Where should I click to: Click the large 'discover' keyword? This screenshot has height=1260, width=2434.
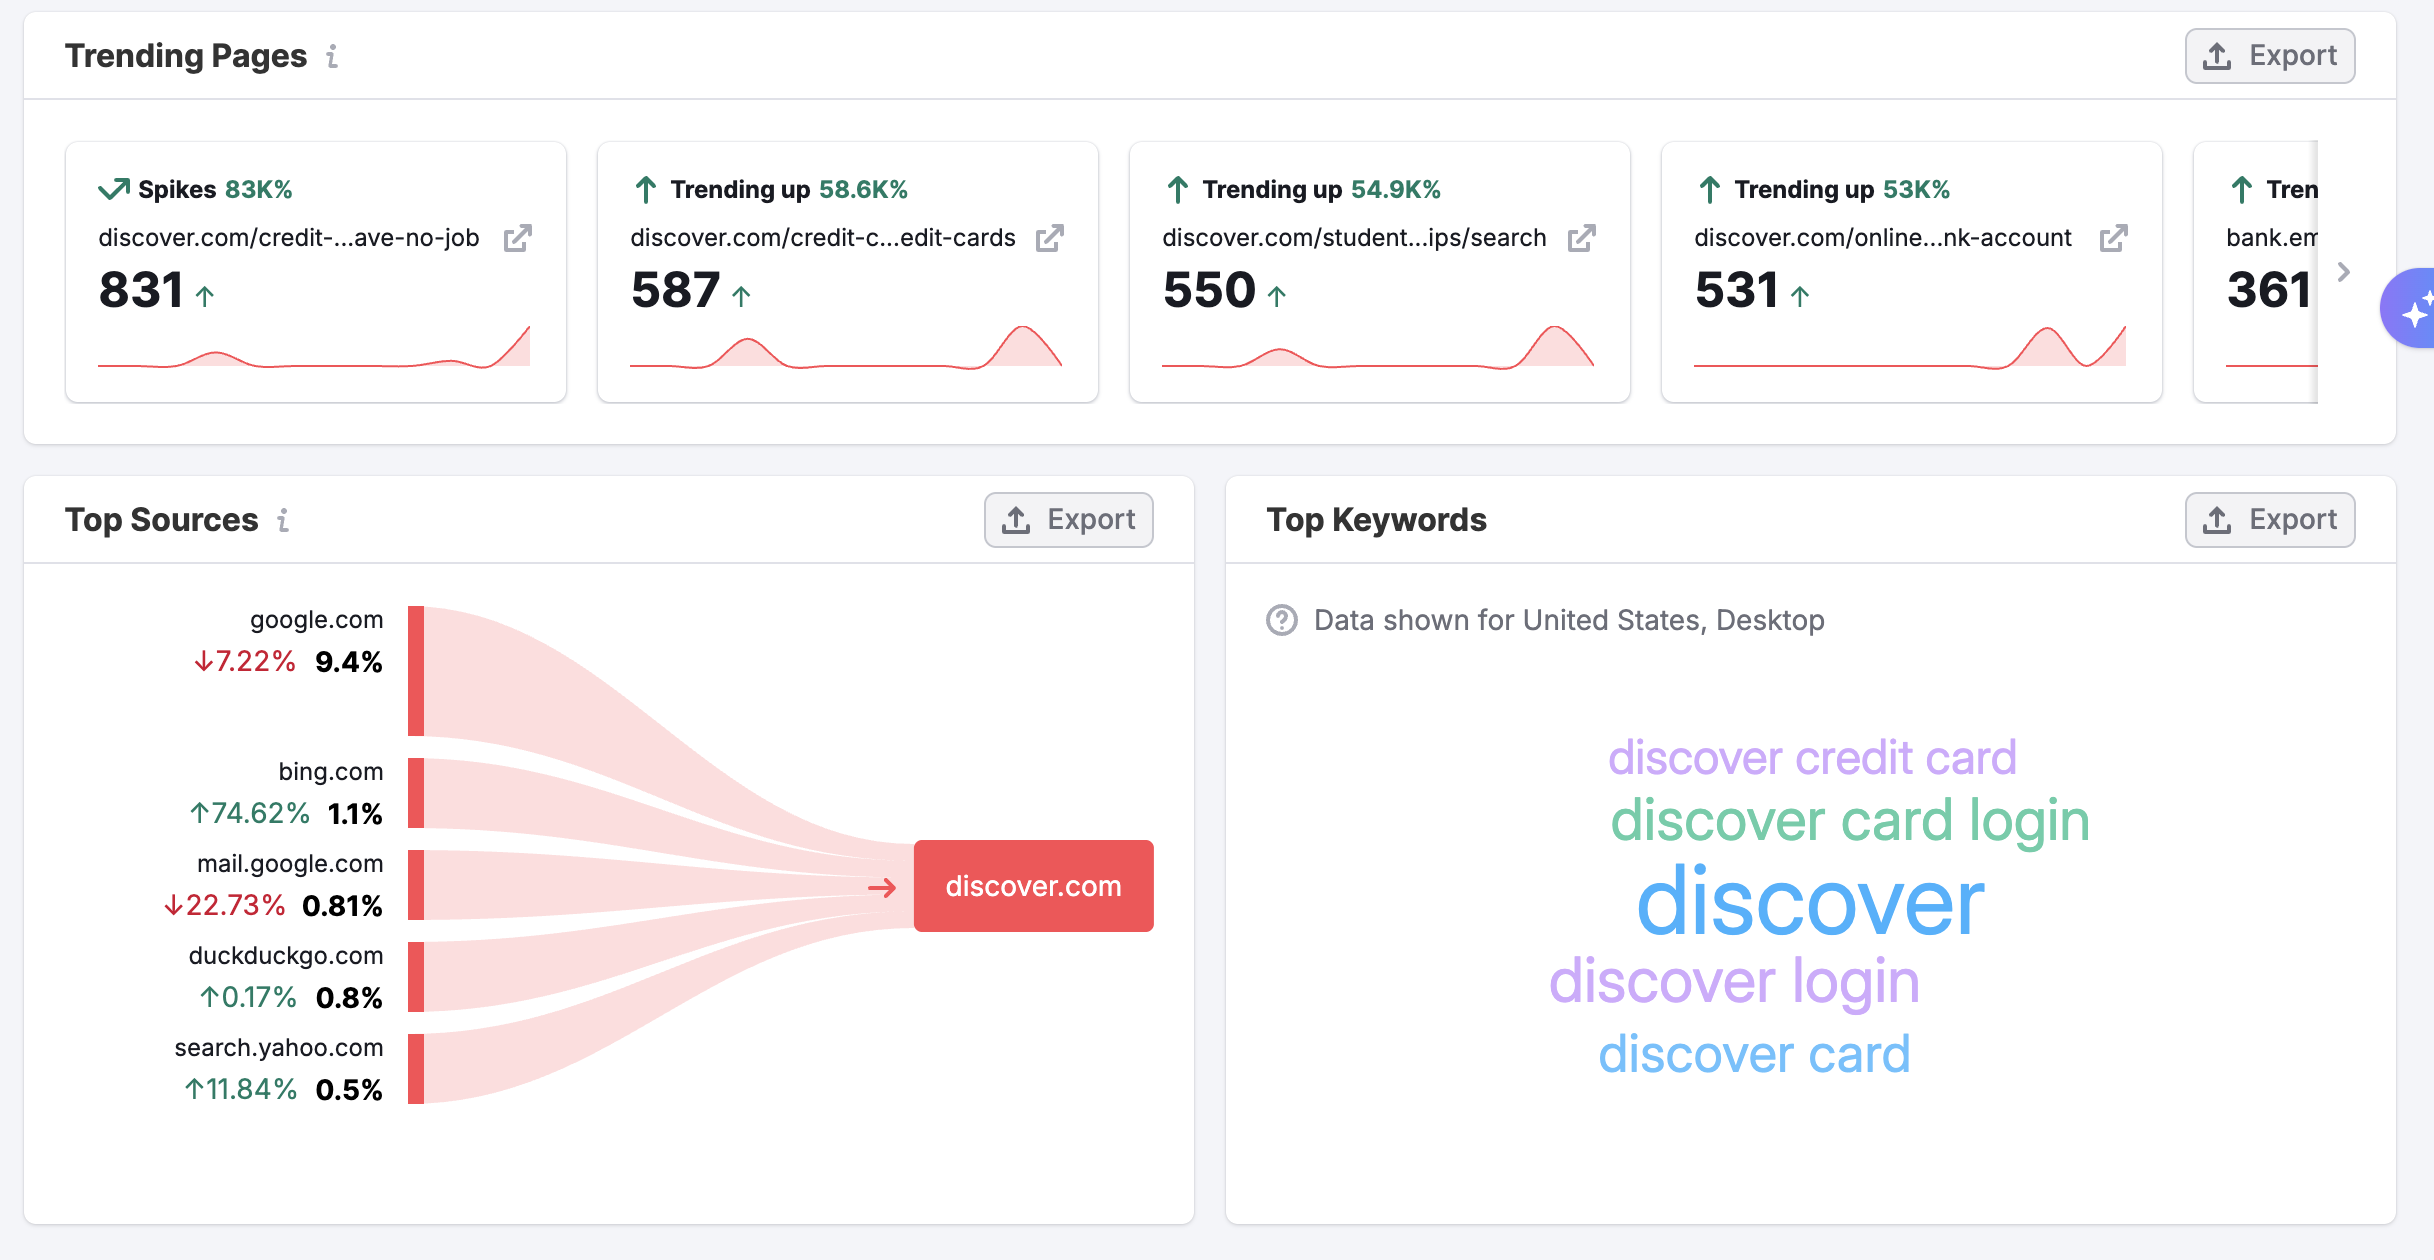(x=1809, y=903)
